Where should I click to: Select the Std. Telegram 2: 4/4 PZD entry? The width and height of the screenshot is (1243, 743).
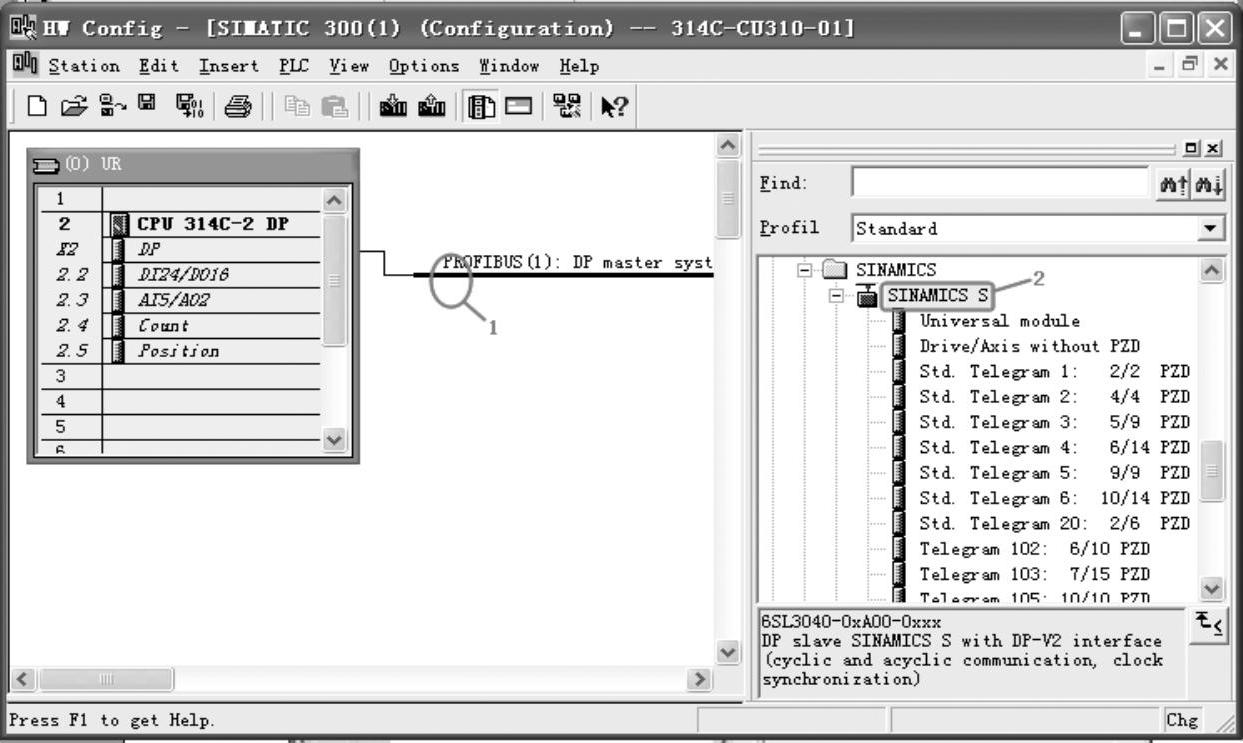coord(1055,397)
